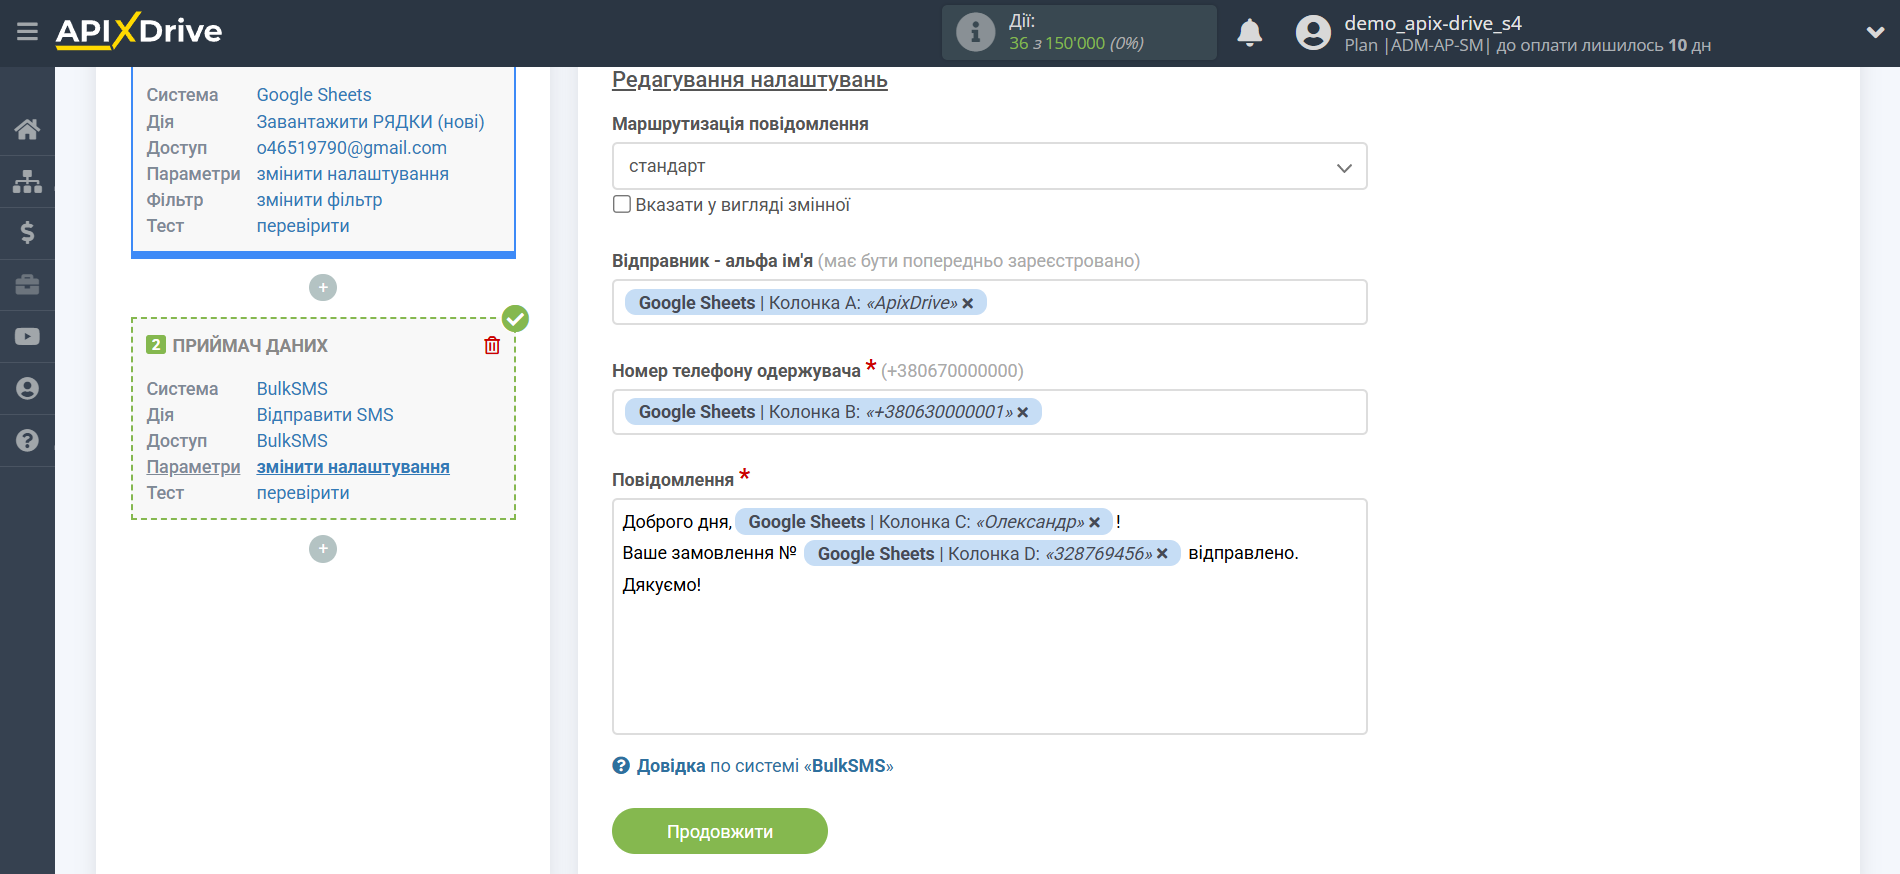This screenshot has width=1900, height=874.
Task: Click the Параметри label in receiver block
Action: click(194, 467)
